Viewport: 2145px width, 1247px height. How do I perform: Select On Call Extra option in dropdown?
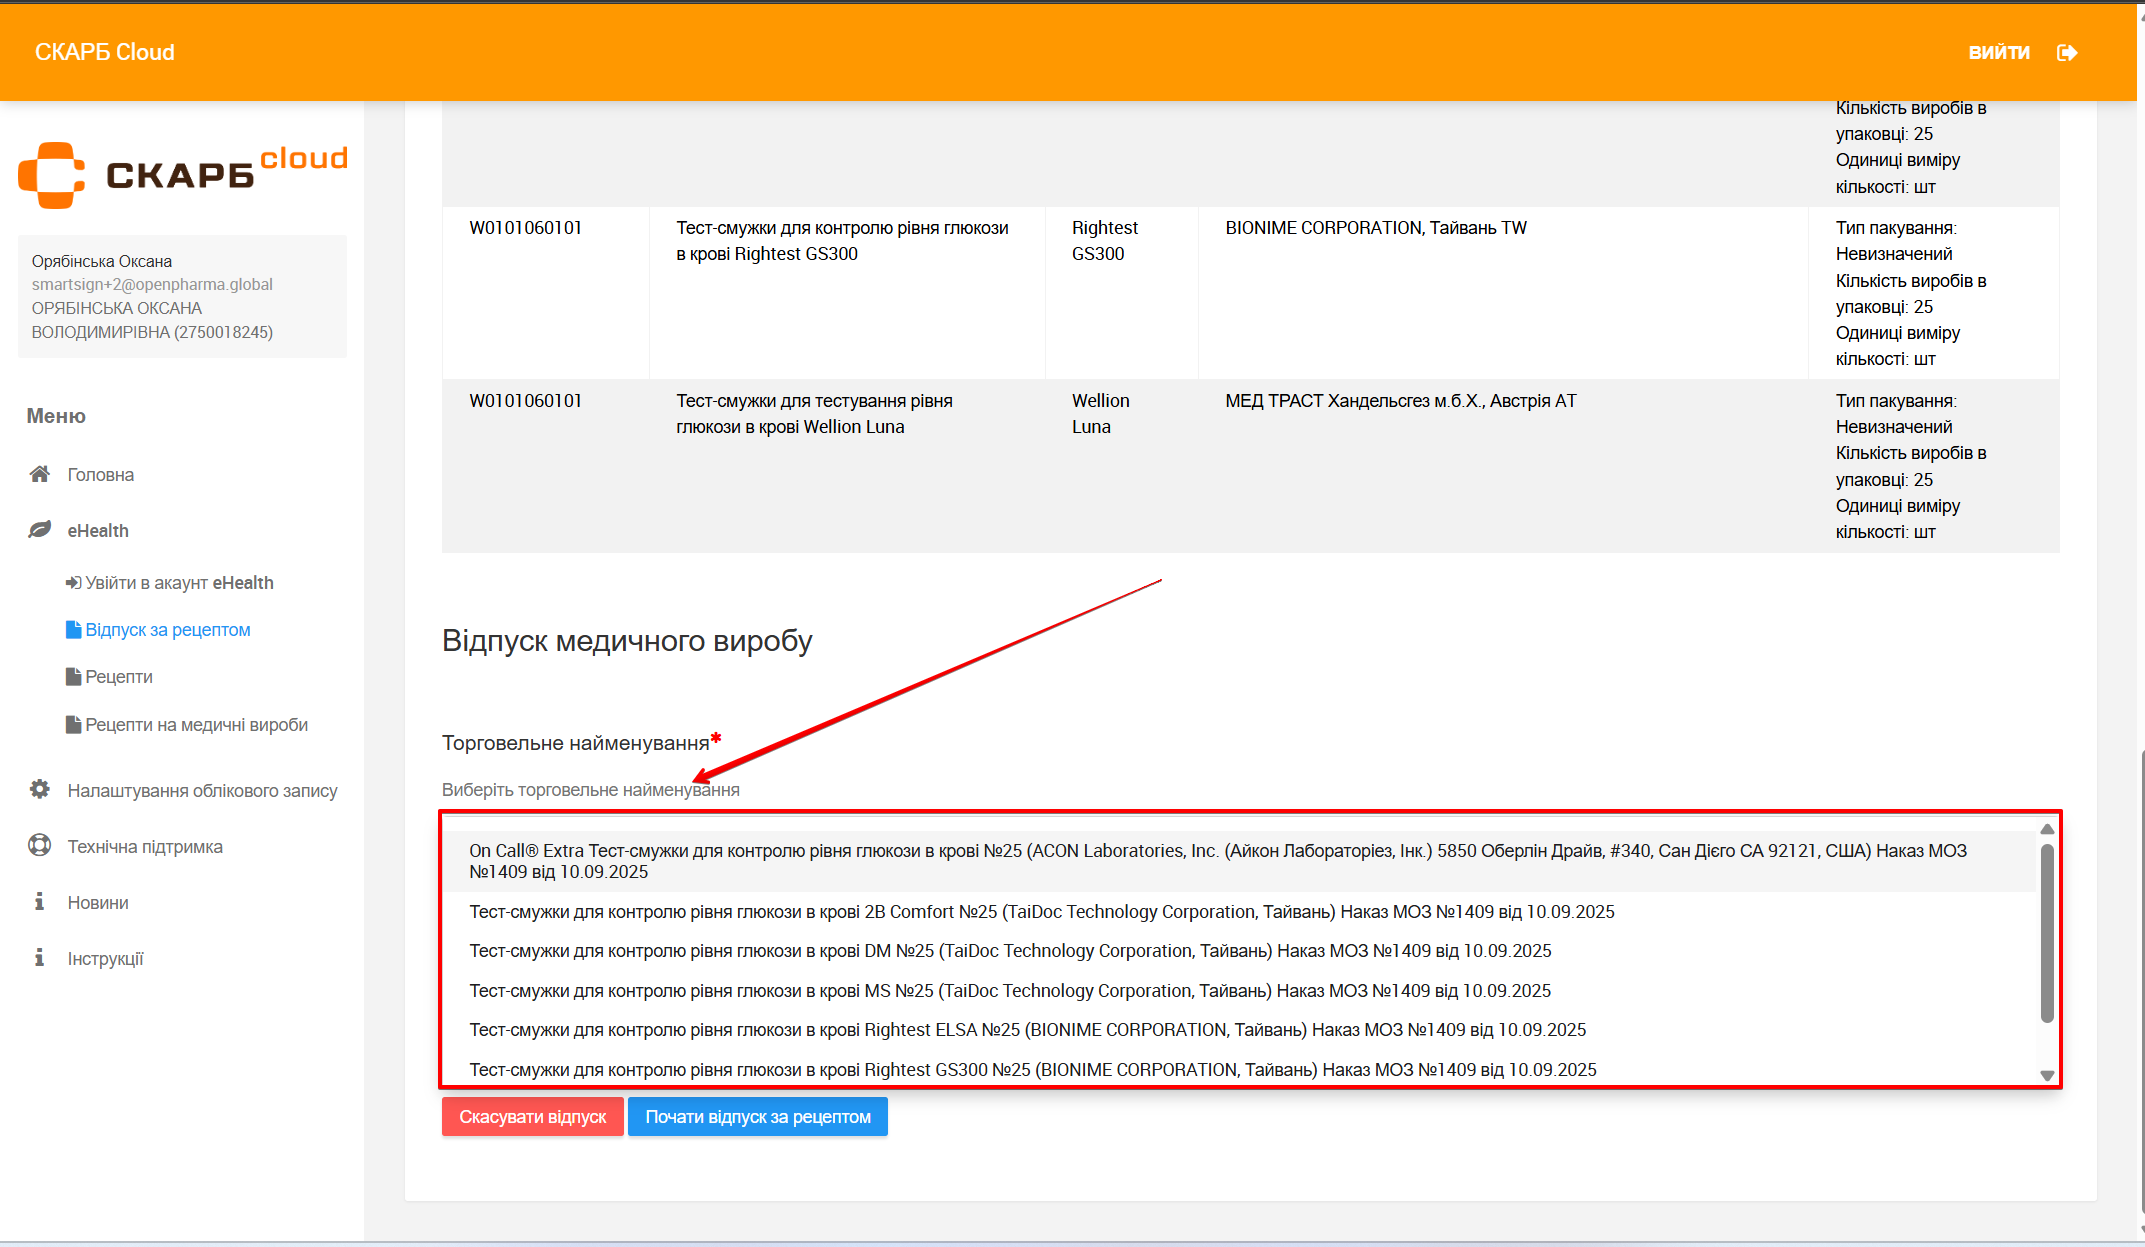click(1217, 861)
